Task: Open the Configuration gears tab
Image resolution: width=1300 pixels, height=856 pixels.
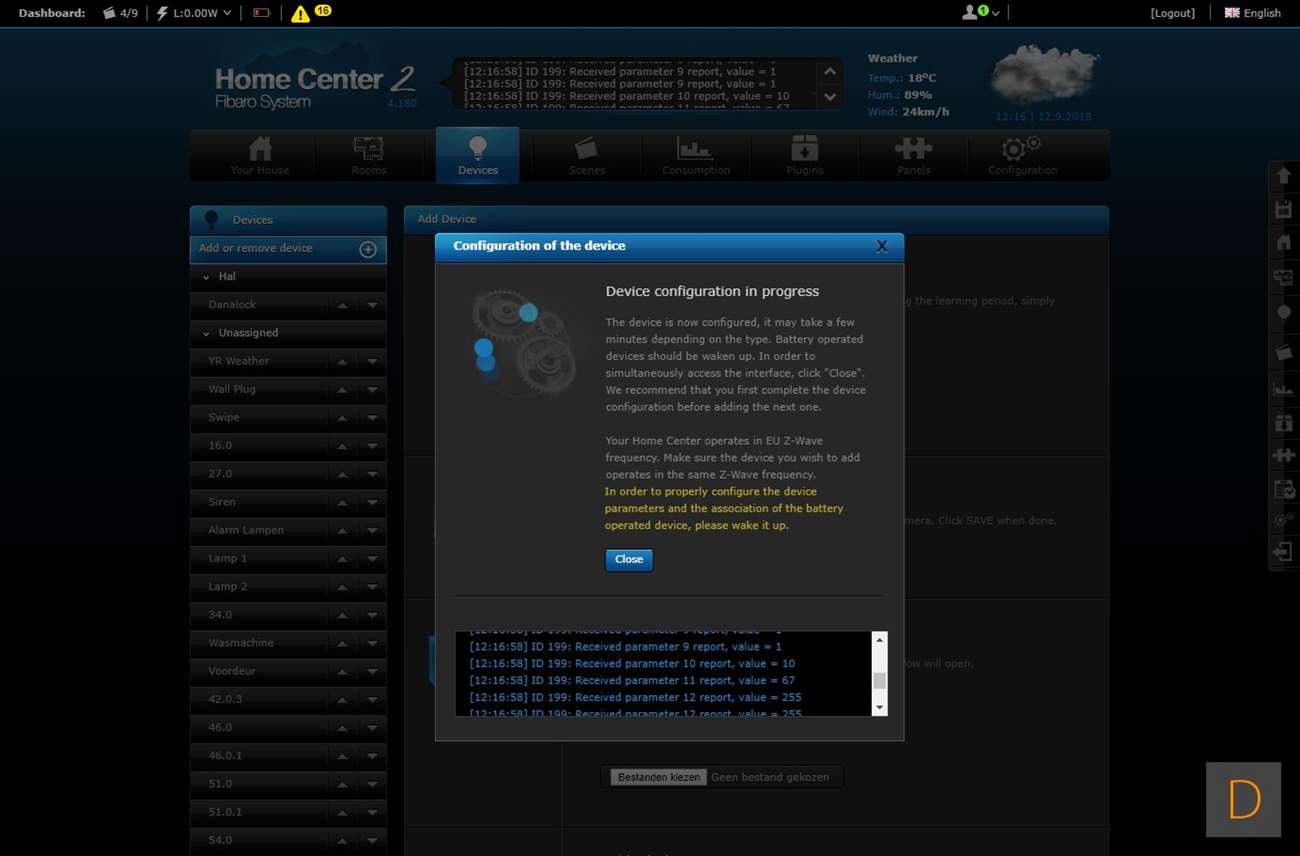Action: (1022, 155)
